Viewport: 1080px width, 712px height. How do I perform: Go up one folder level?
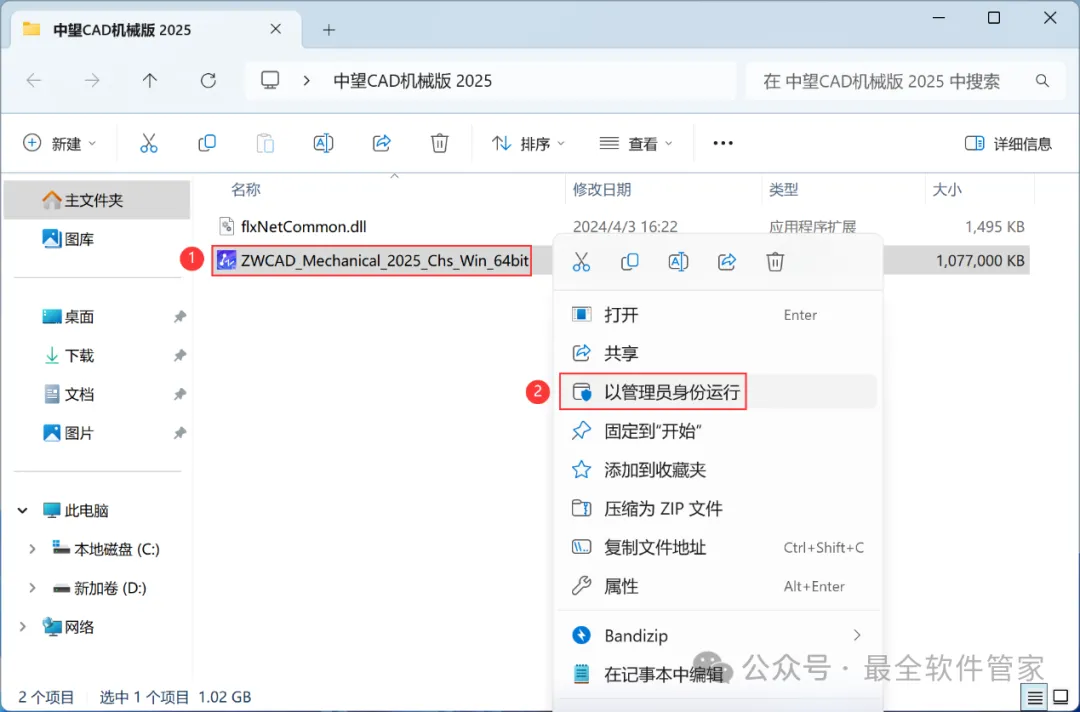(x=149, y=81)
